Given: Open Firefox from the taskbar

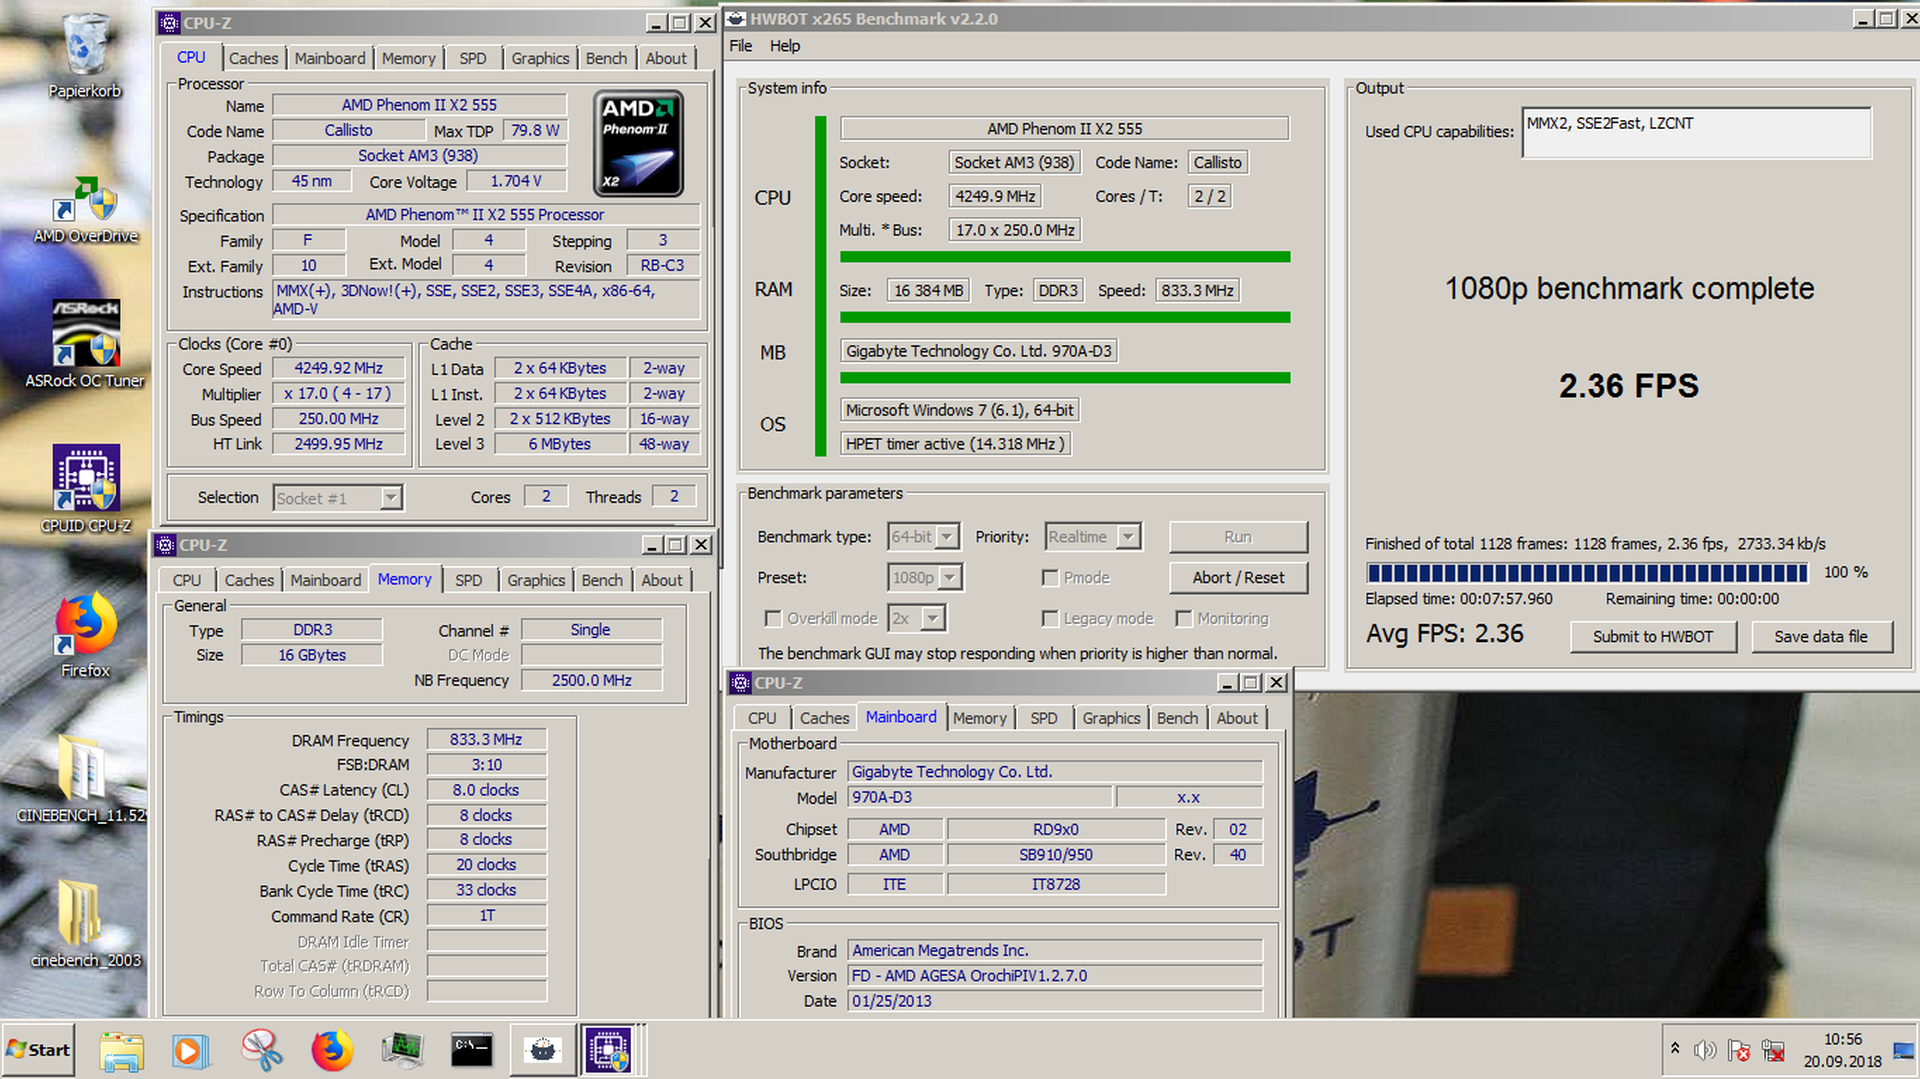Looking at the screenshot, I should pyautogui.click(x=332, y=1050).
